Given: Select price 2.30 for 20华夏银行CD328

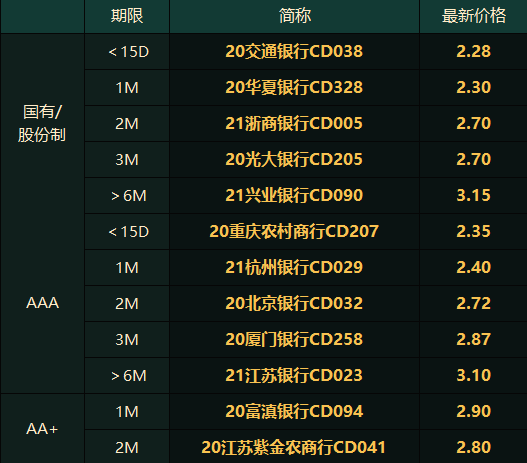Looking at the screenshot, I should (473, 88).
